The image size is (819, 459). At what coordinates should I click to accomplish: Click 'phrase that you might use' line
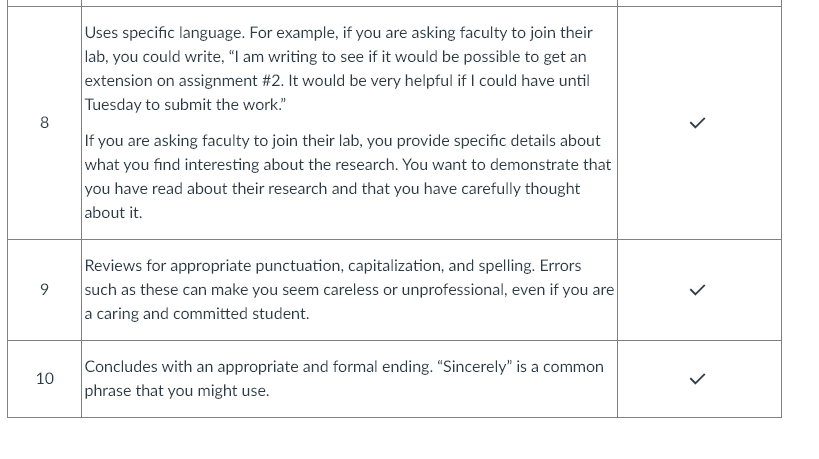(x=177, y=391)
